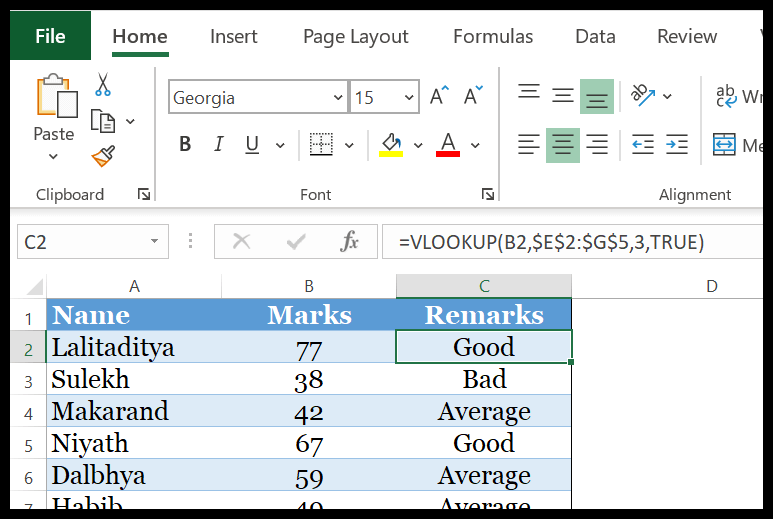This screenshot has height=519, width=773.
Task: Switch to the Data tab
Action: point(596,36)
